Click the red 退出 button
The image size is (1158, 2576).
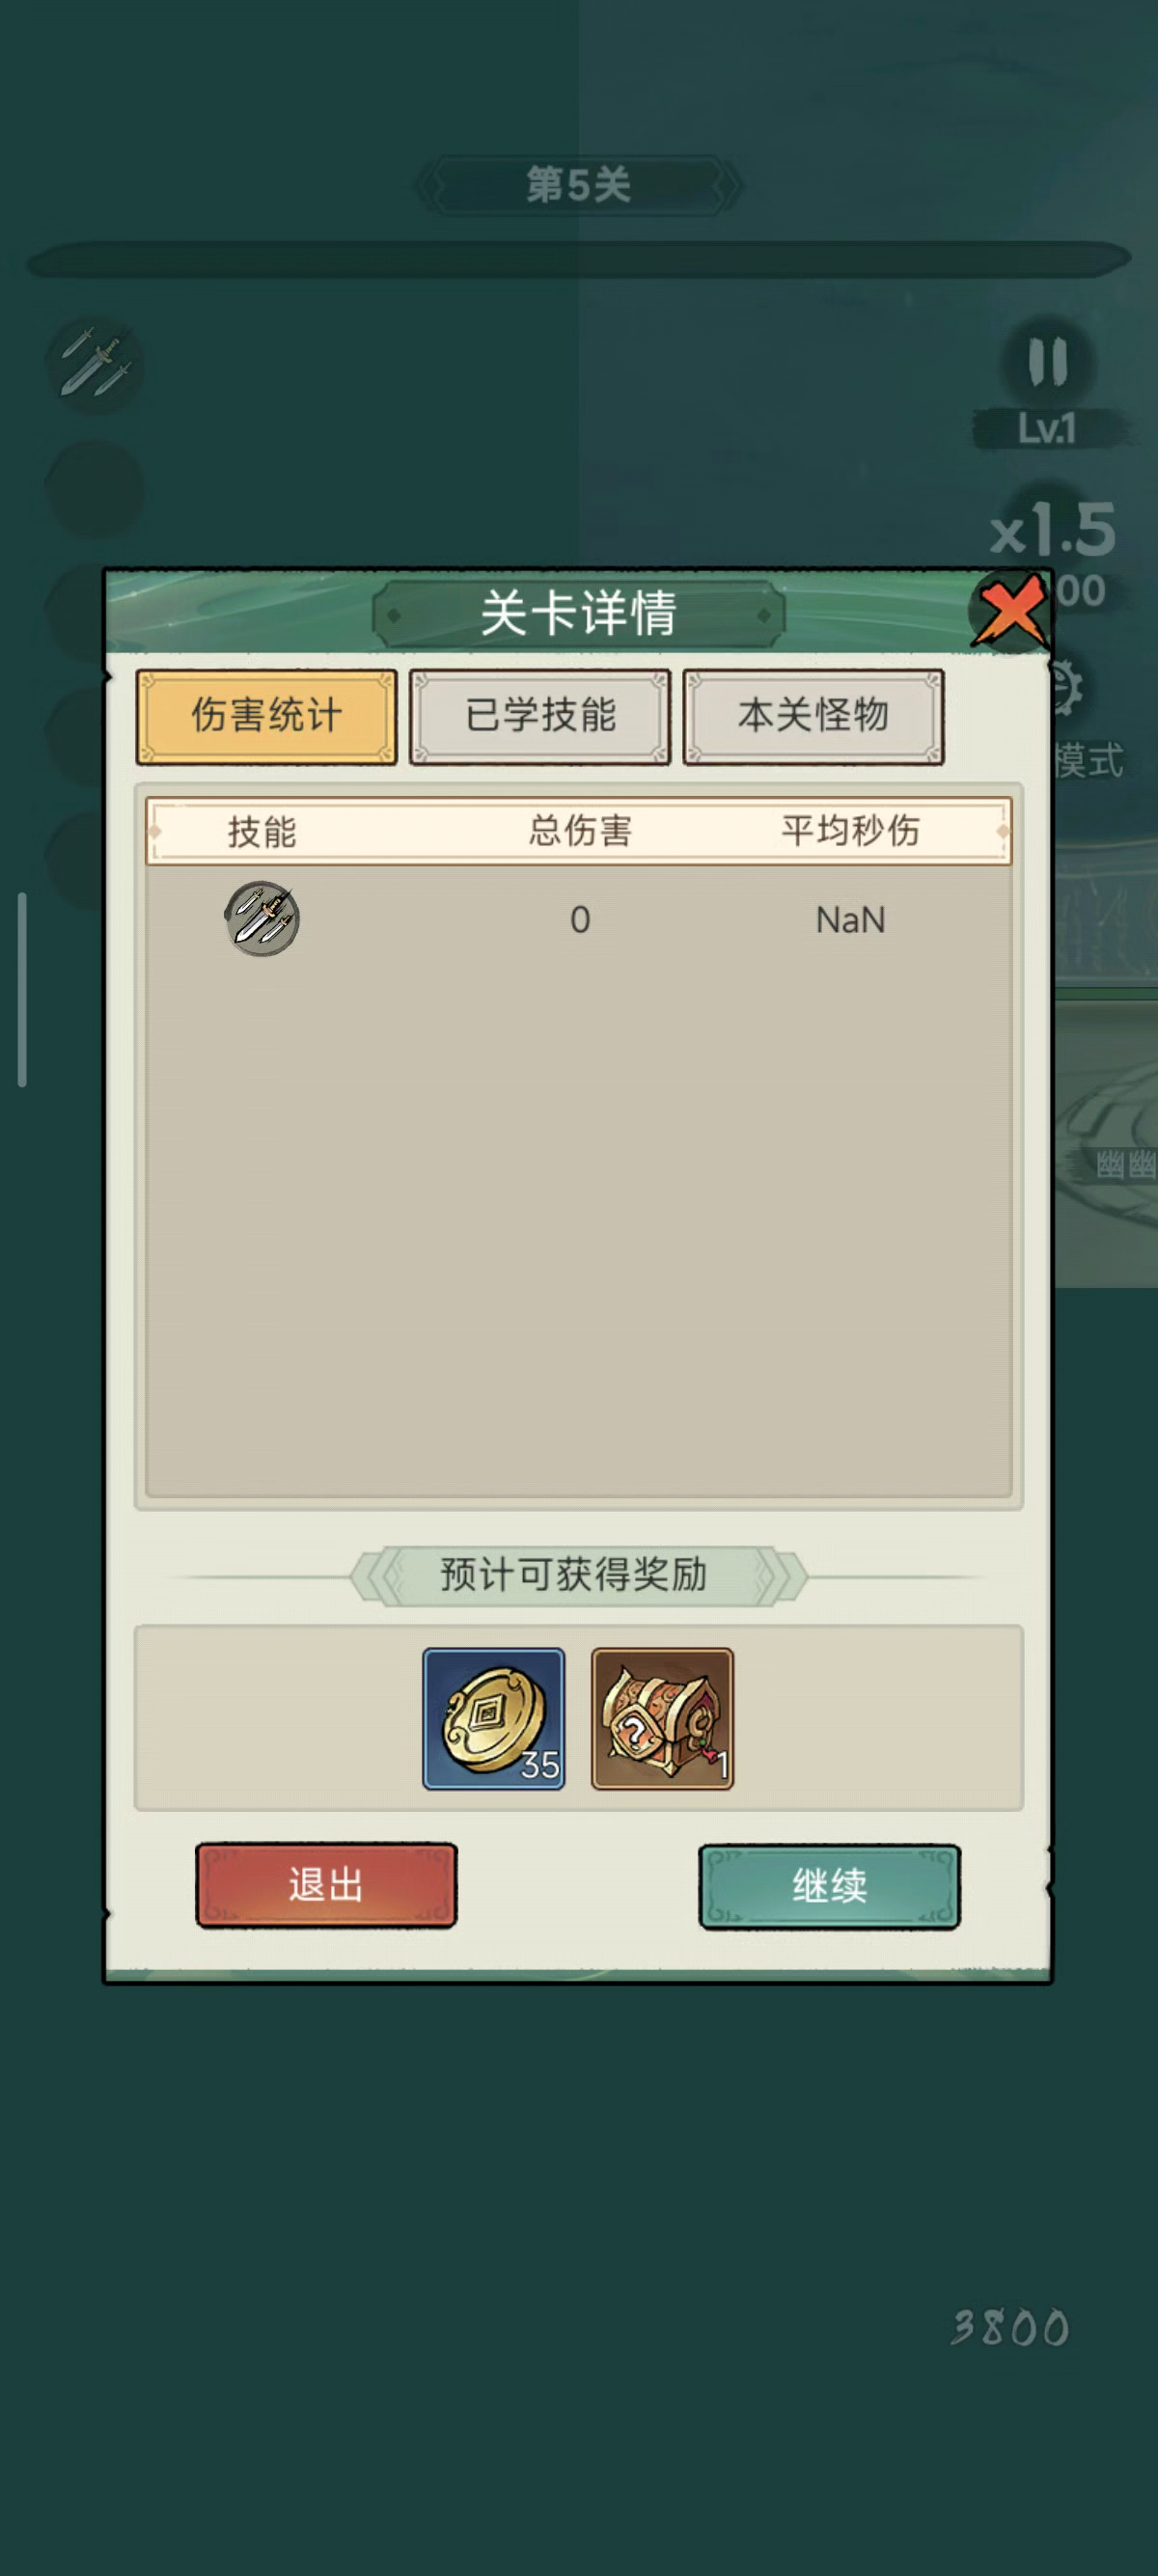click(326, 1885)
